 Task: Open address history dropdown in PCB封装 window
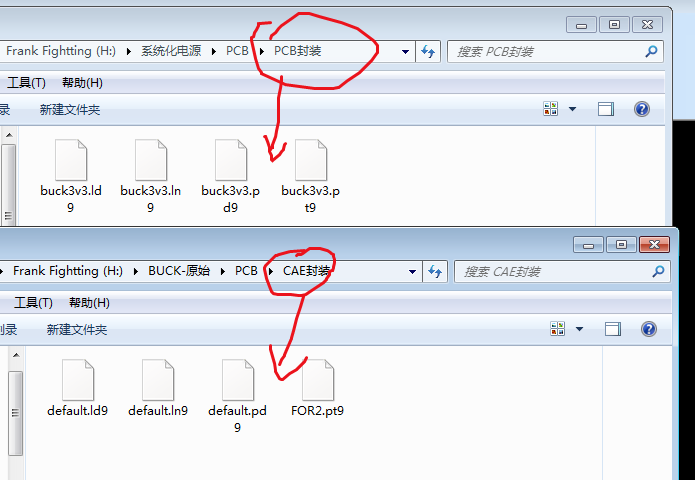(x=405, y=51)
